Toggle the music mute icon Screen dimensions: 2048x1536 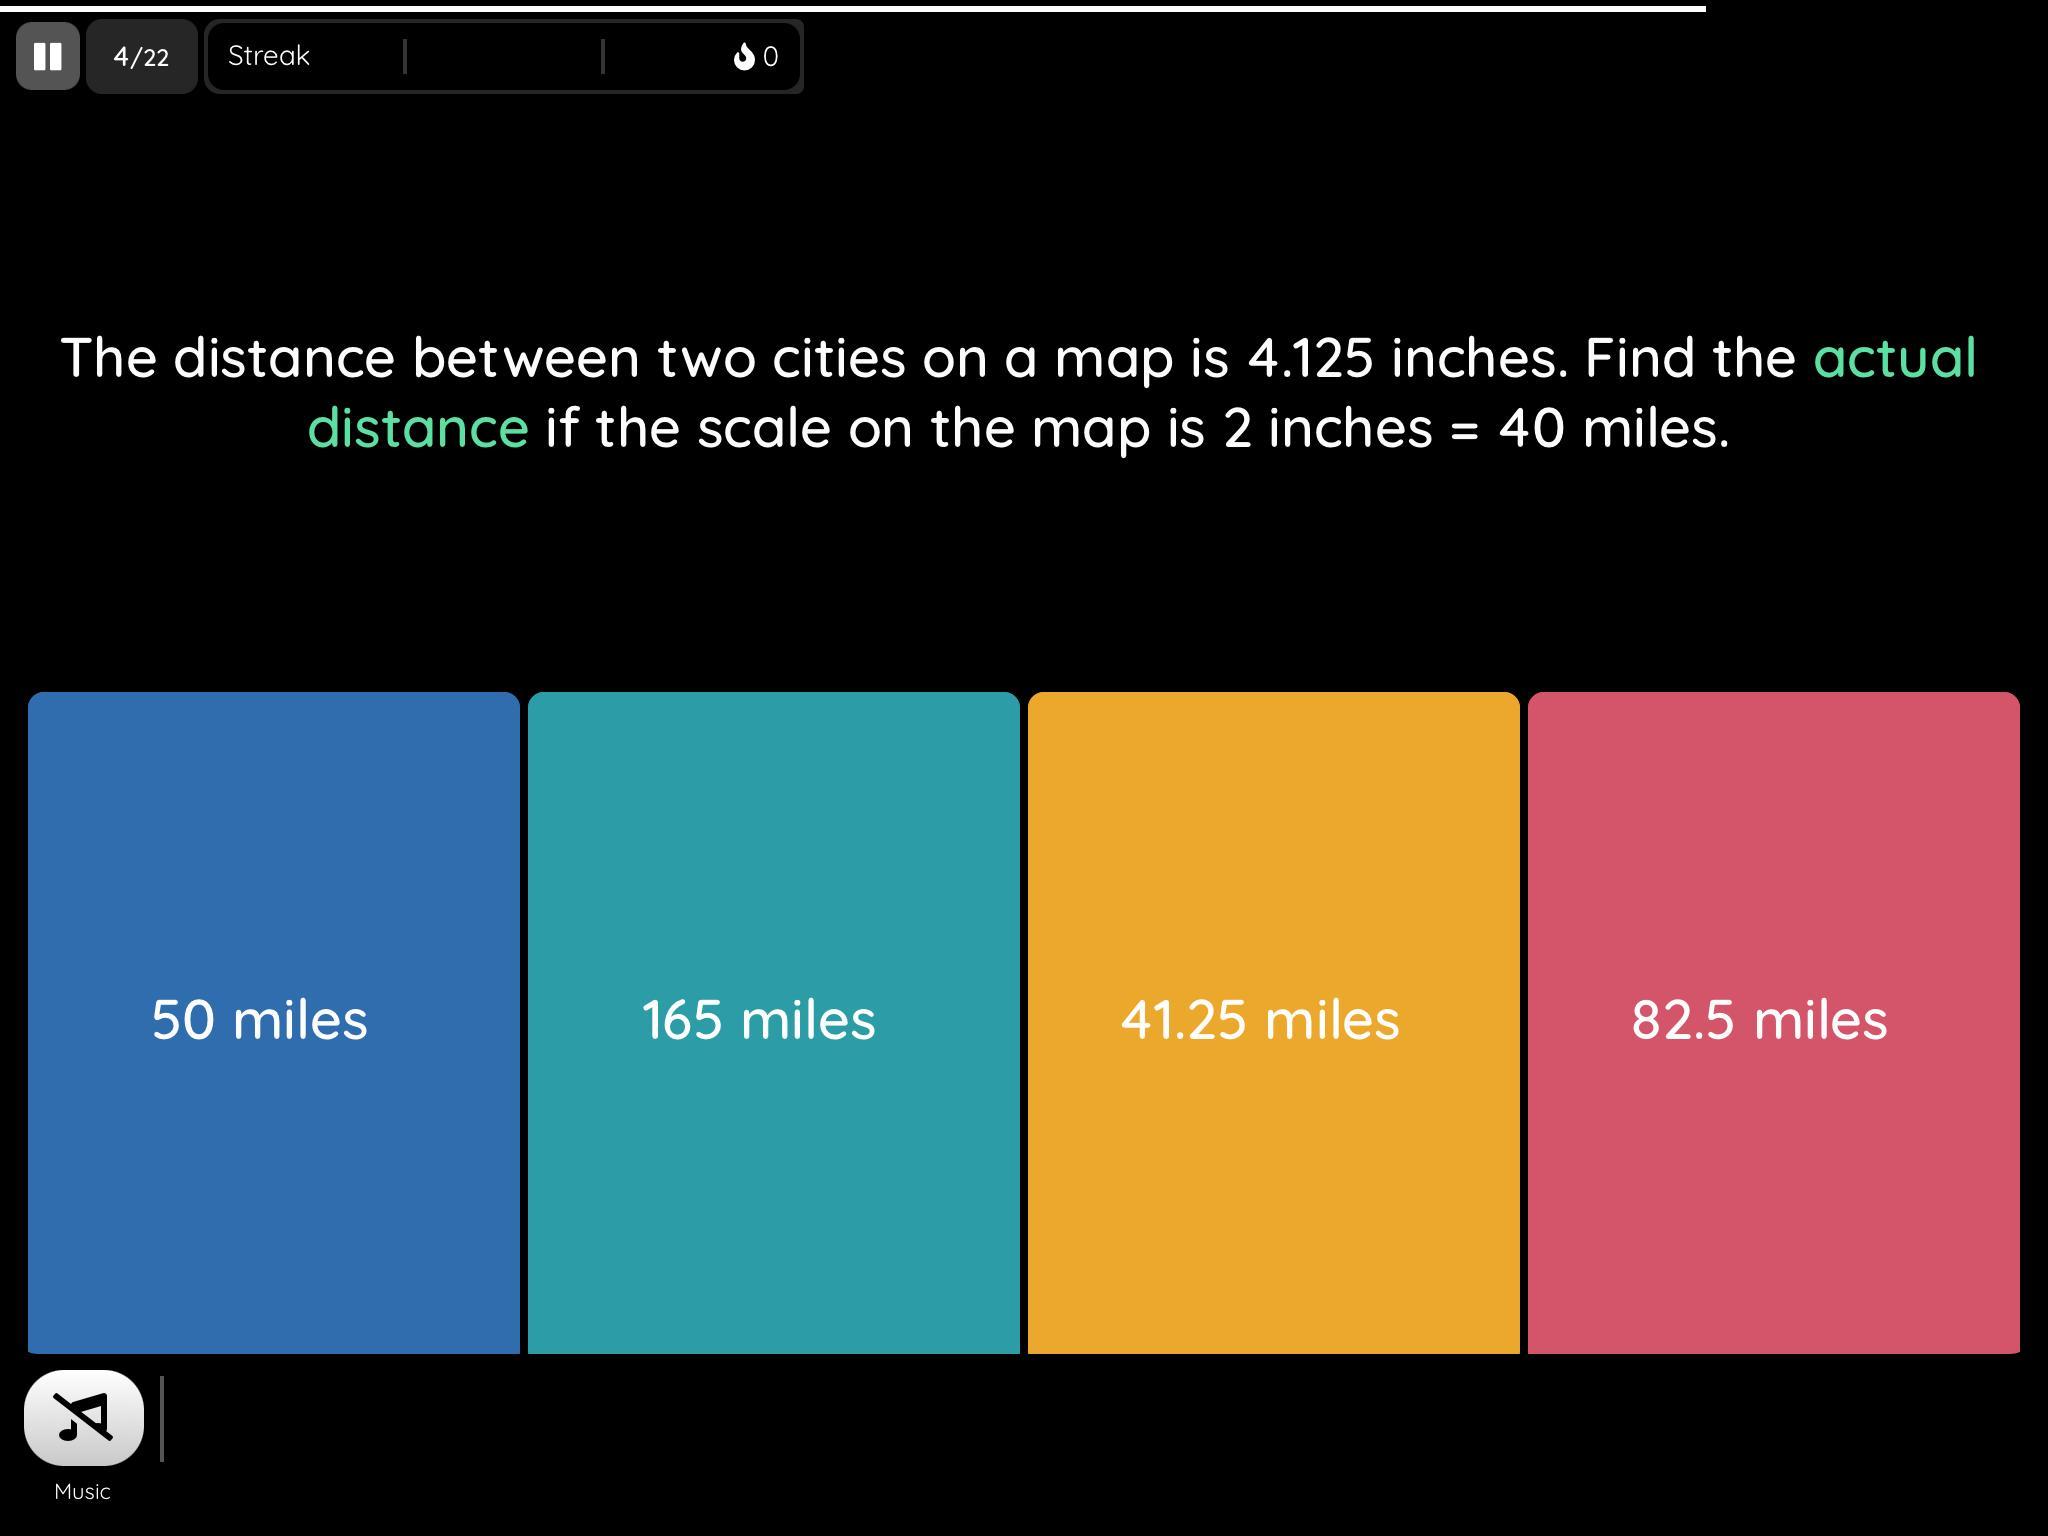pos(84,1417)
